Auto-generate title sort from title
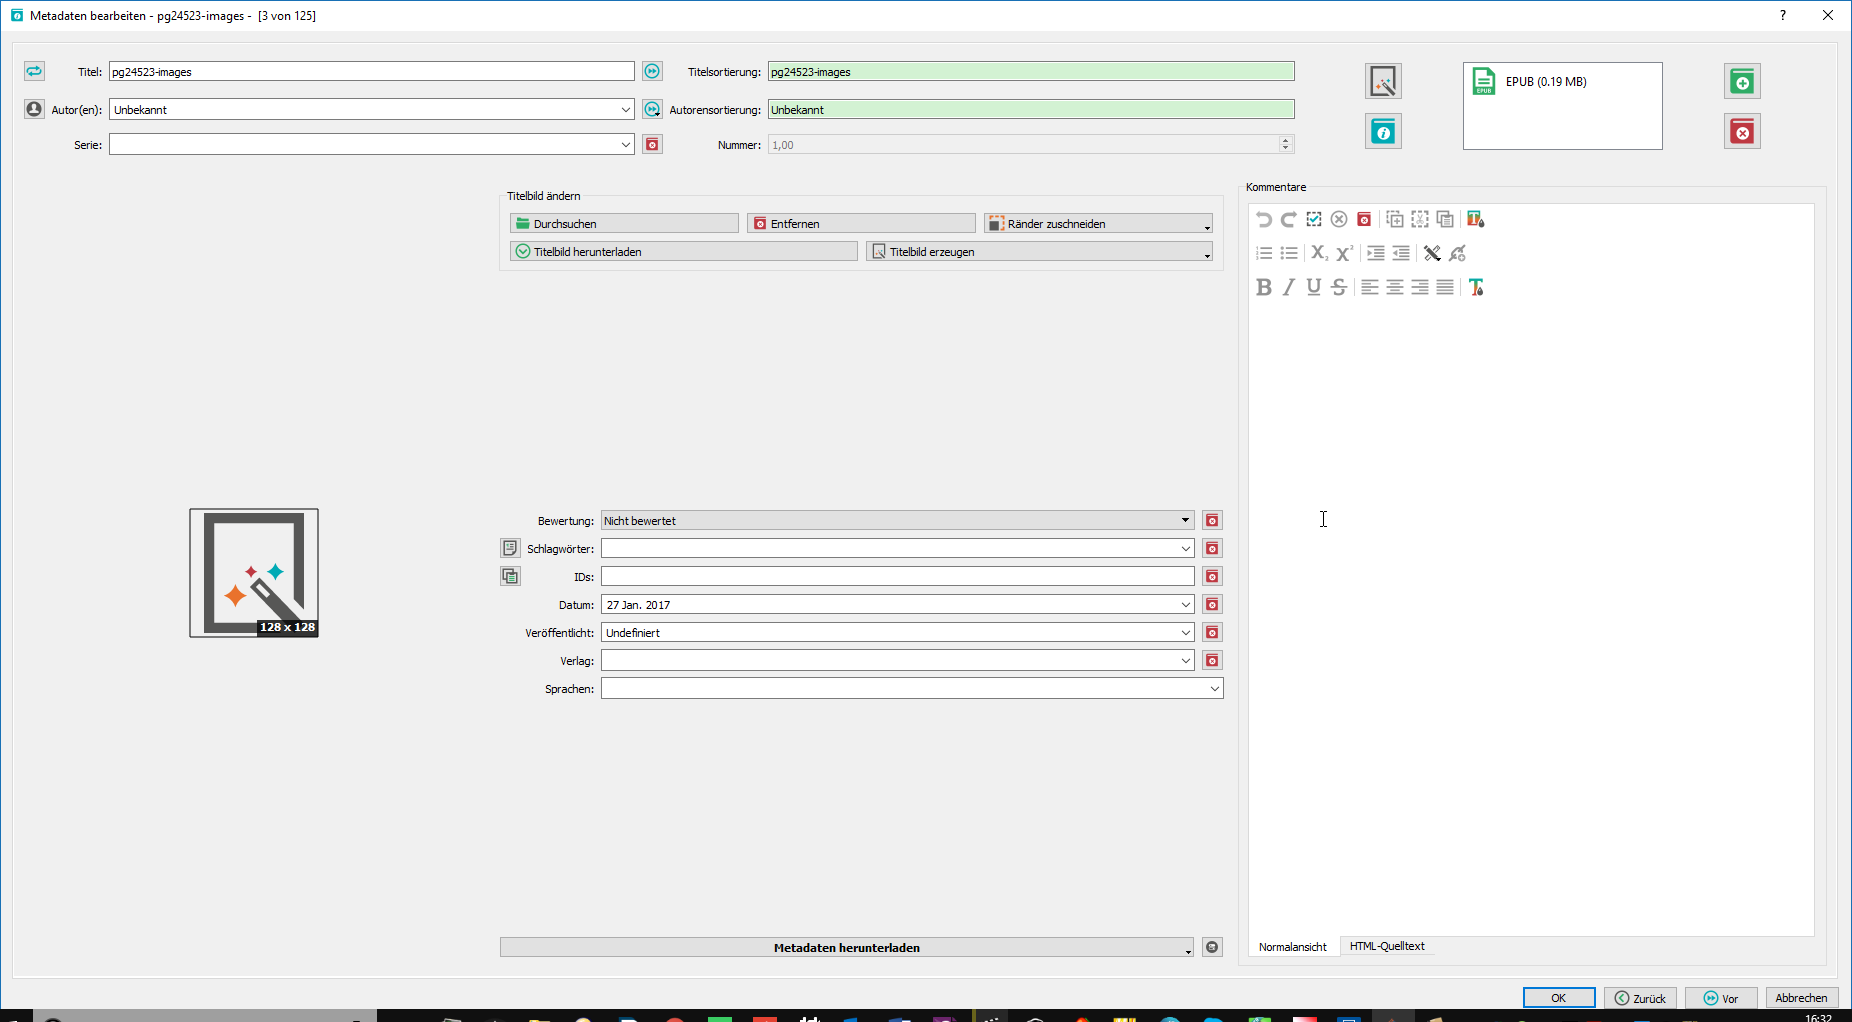Image resolution: width=1852 pixels, height=1022 pixels. click(652, 71)
